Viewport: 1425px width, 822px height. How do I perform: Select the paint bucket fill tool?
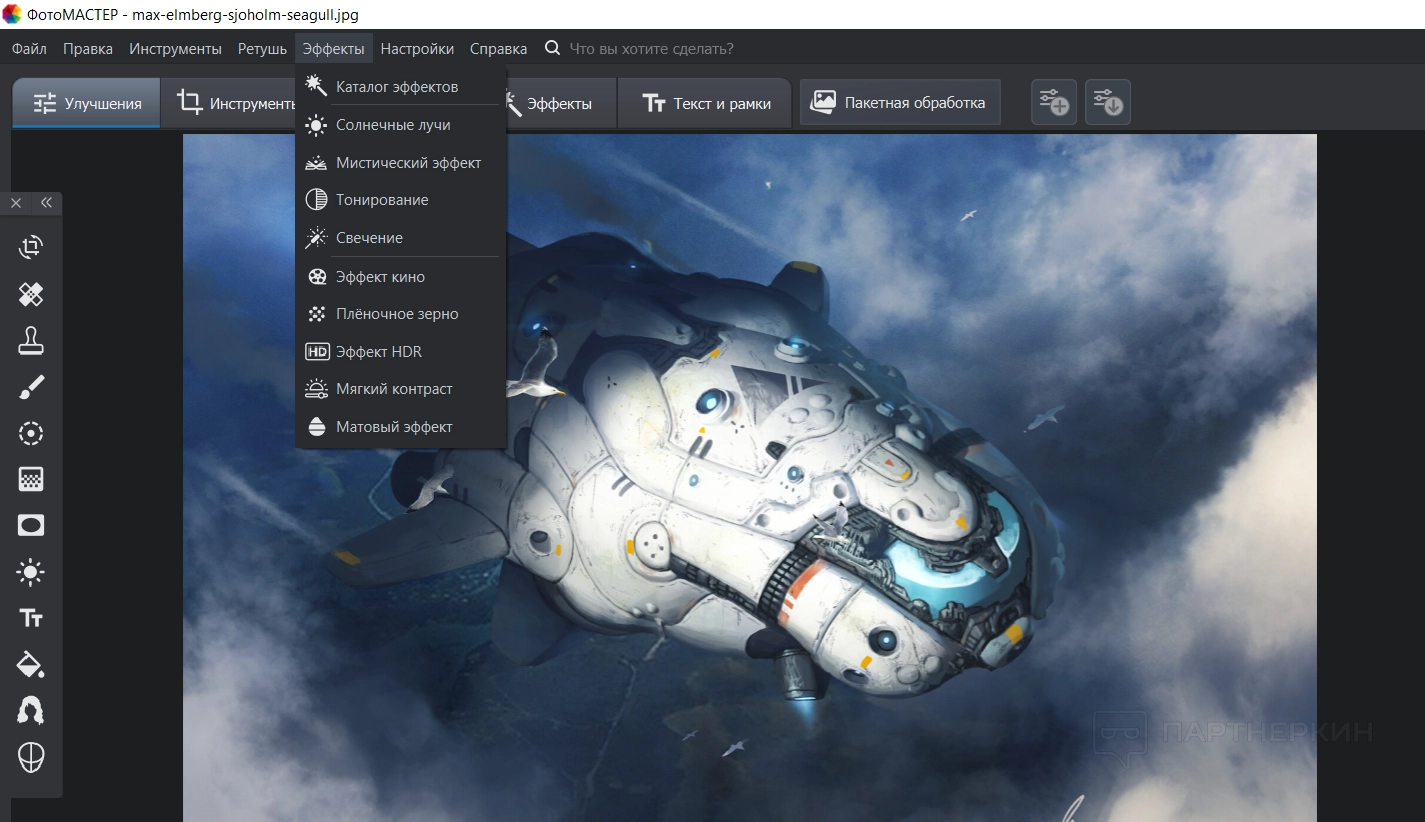31,664
